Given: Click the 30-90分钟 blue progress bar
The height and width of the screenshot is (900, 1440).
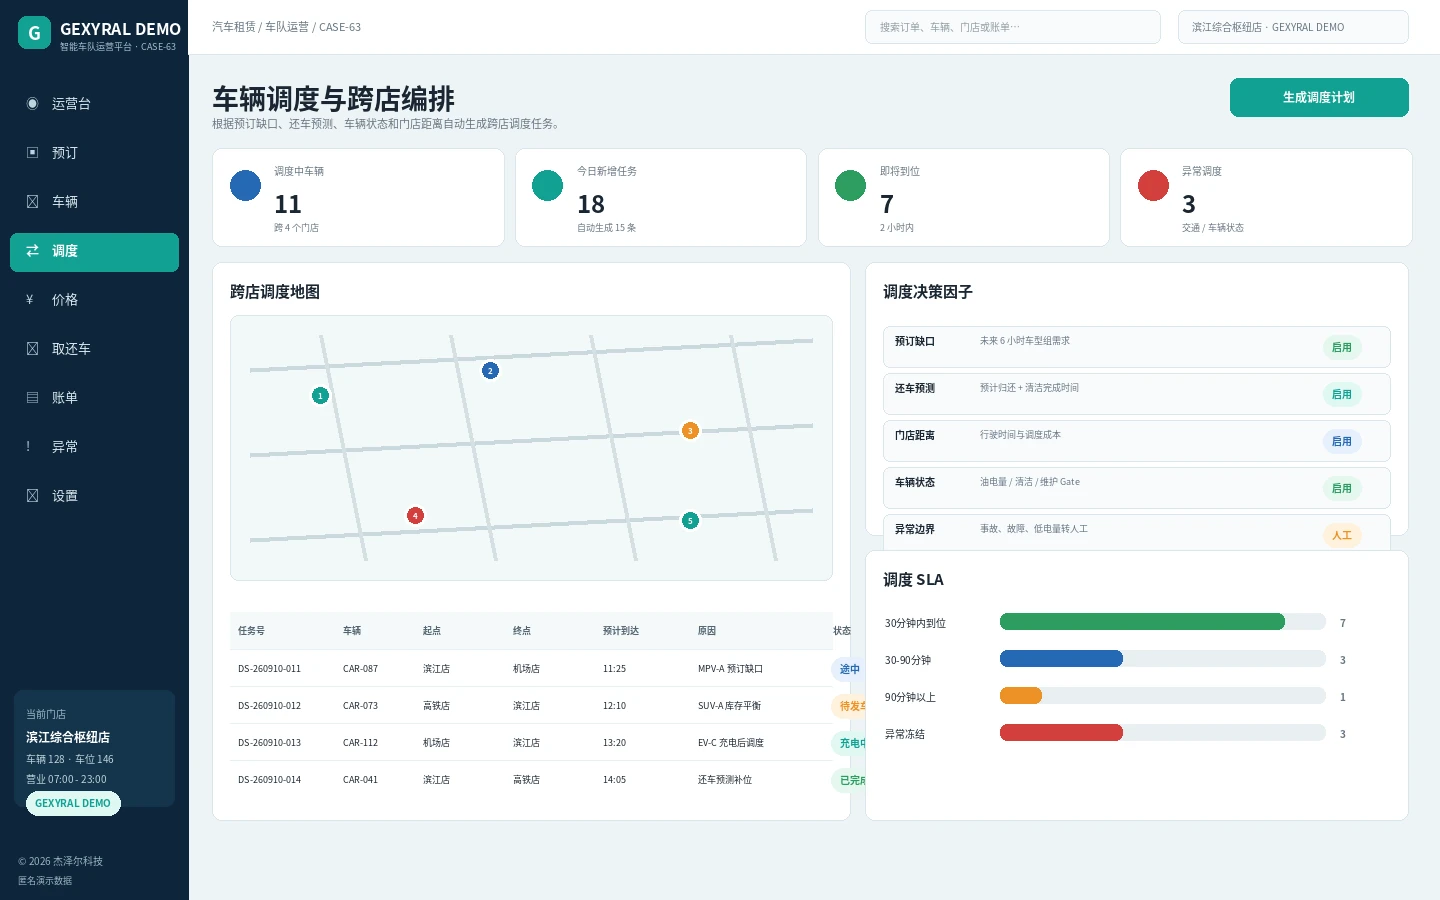Looking at the screenshot, I should 1061,659.
